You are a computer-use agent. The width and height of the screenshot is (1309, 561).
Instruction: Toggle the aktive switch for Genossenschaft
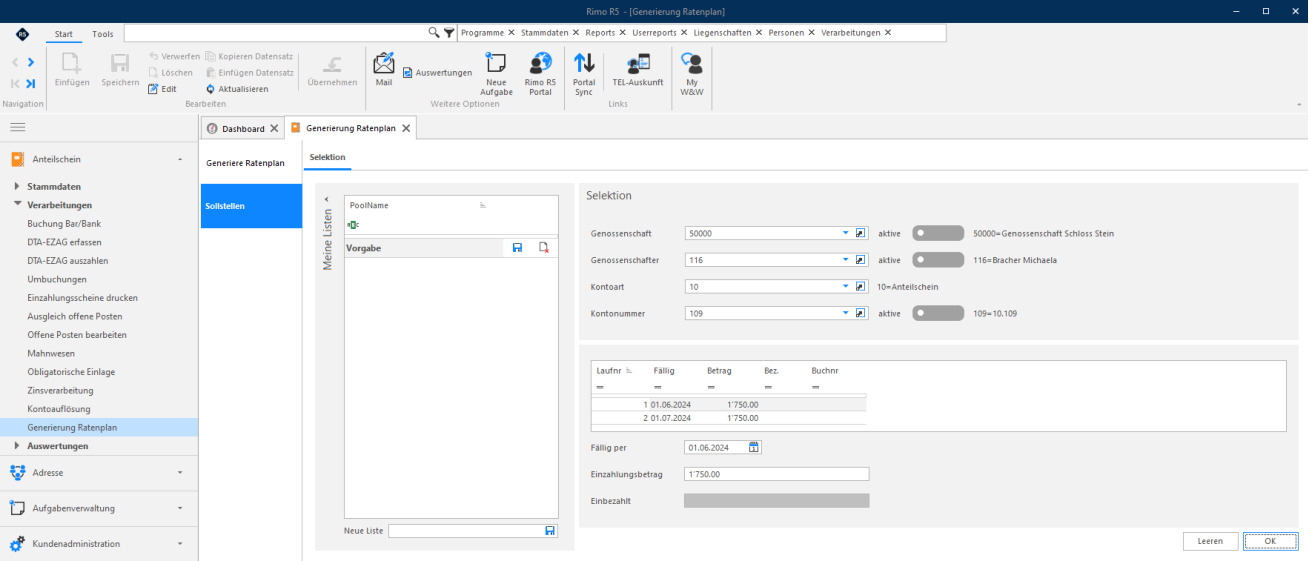point(938,233)
